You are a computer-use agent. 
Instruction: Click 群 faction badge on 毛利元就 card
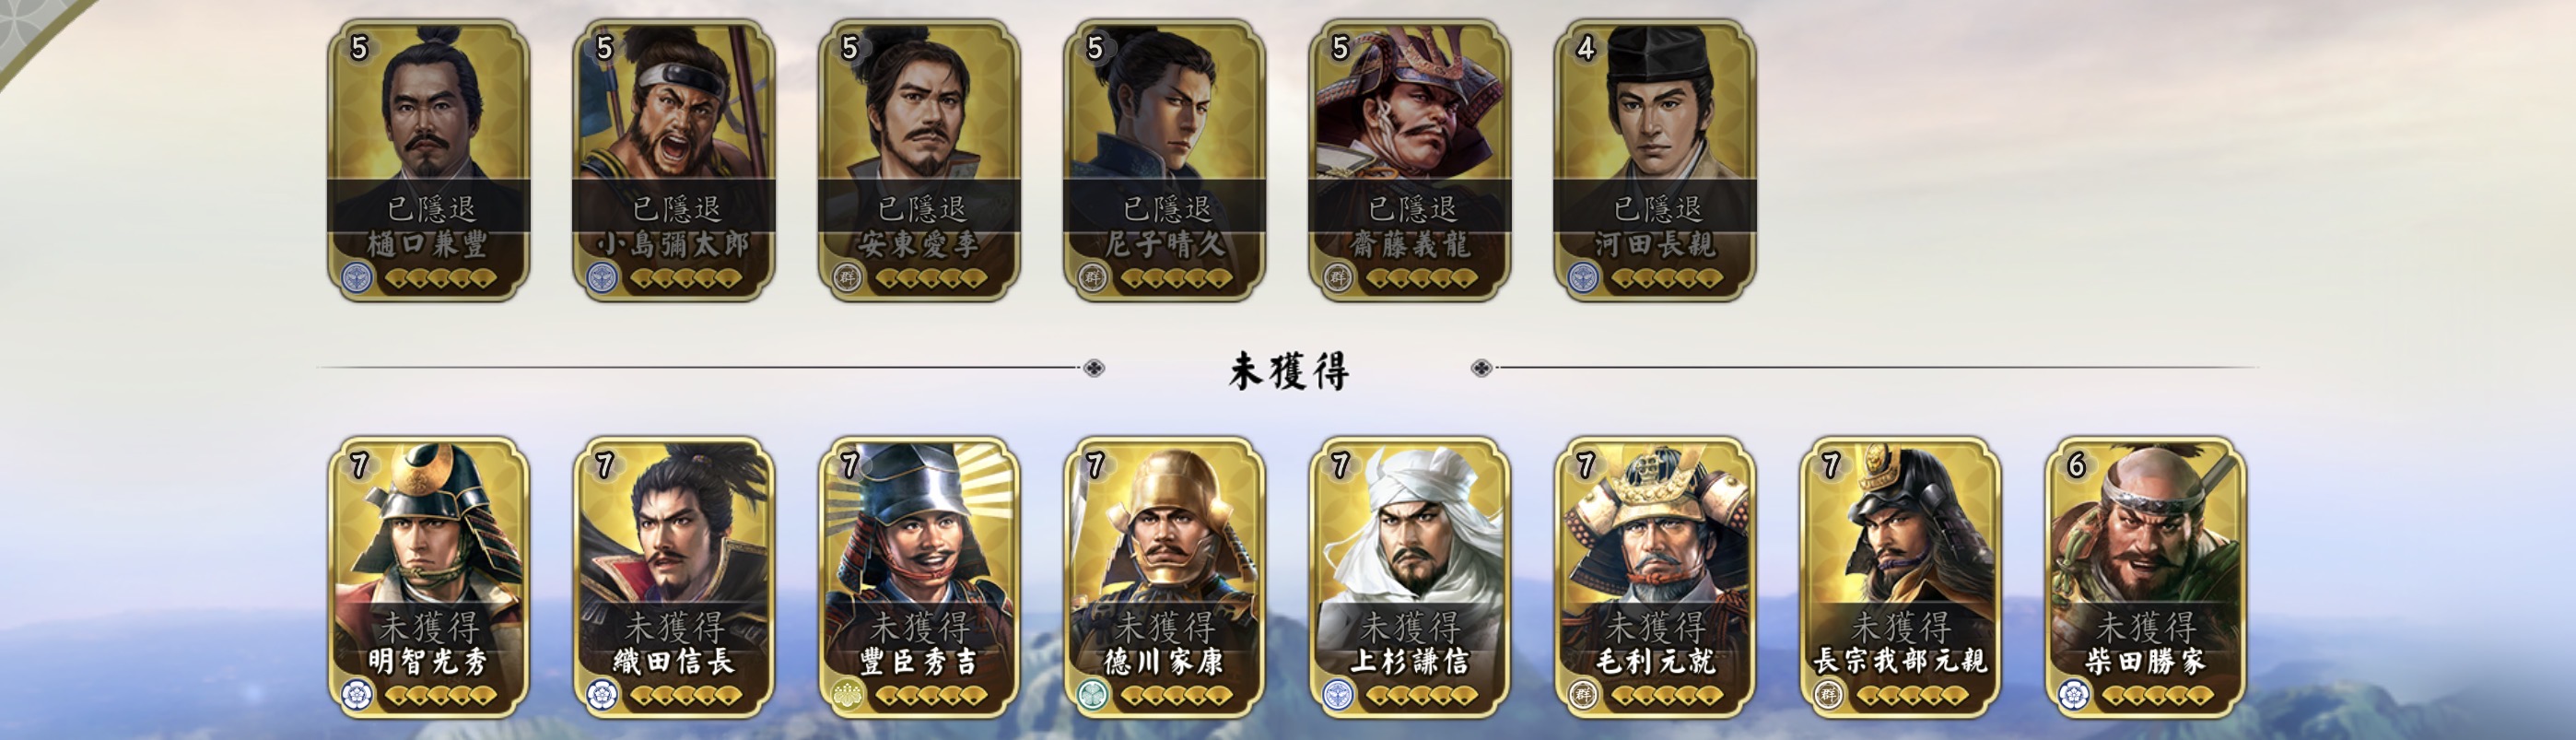click(1583, 694)
